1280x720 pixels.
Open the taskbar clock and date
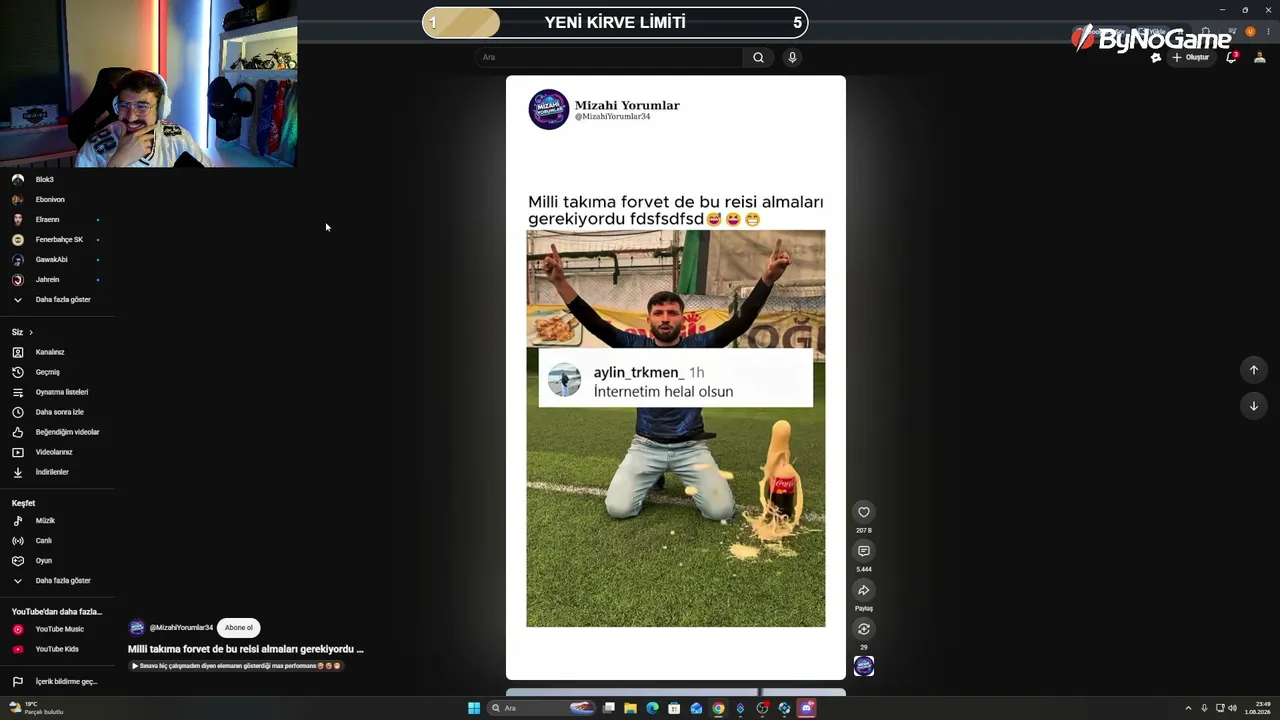point(1258,708)
